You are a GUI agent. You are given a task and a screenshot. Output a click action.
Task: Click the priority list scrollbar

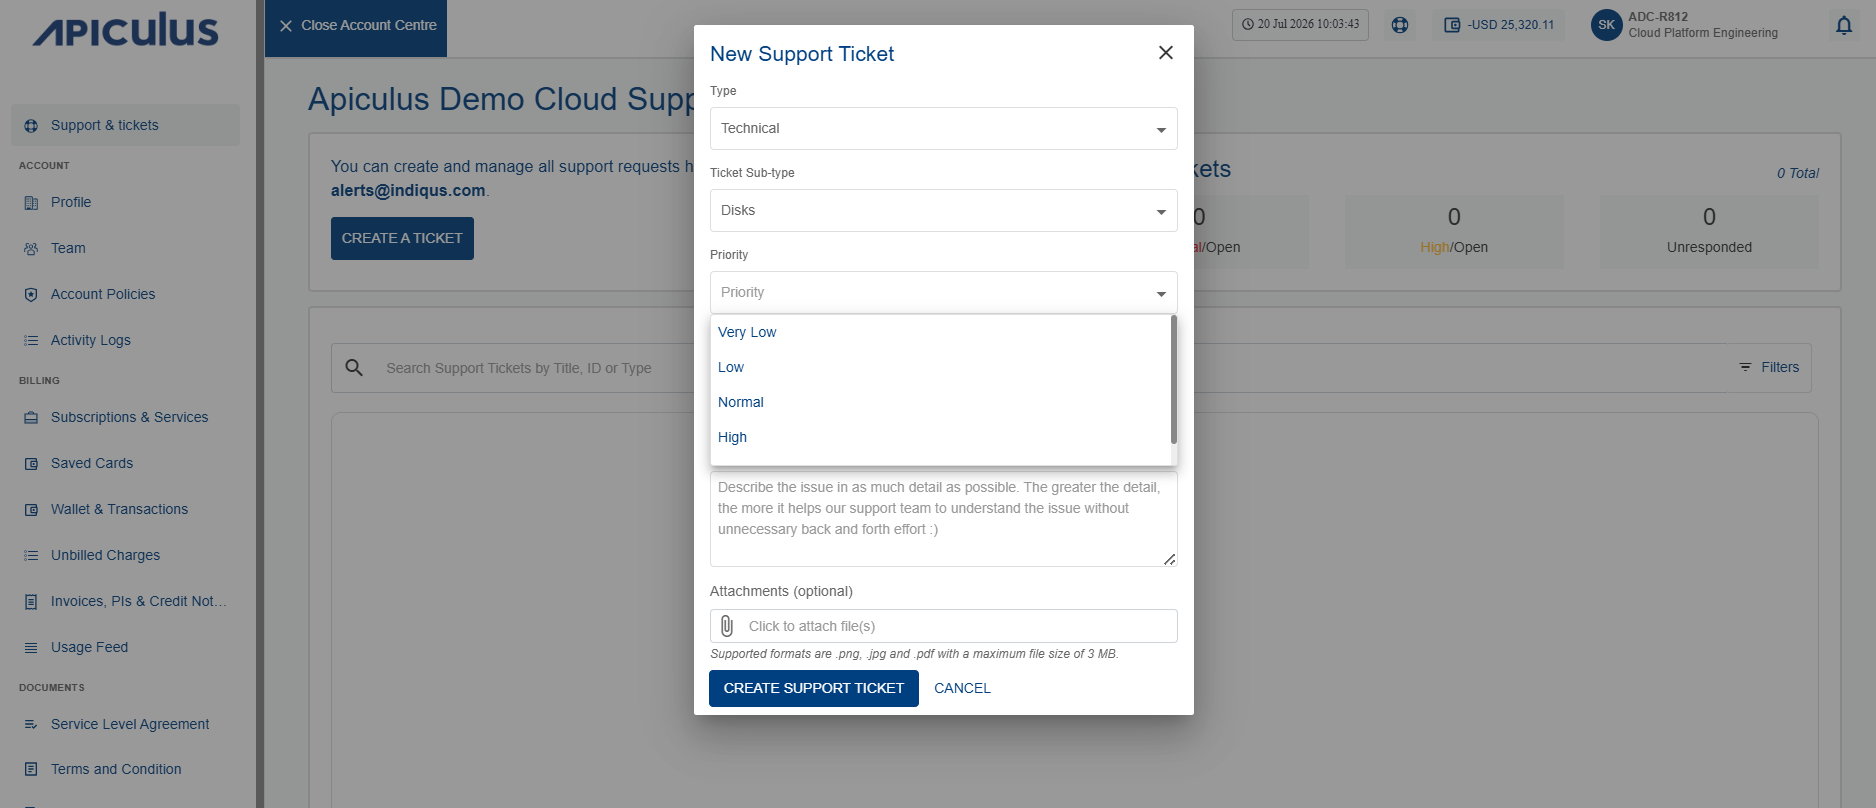pos(1174,380)
